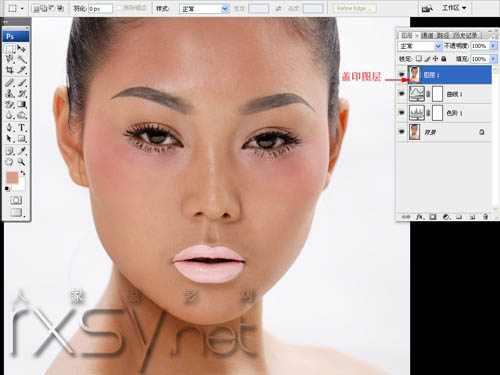Hide the 曲线 1 curves layer

coord(402,94)
